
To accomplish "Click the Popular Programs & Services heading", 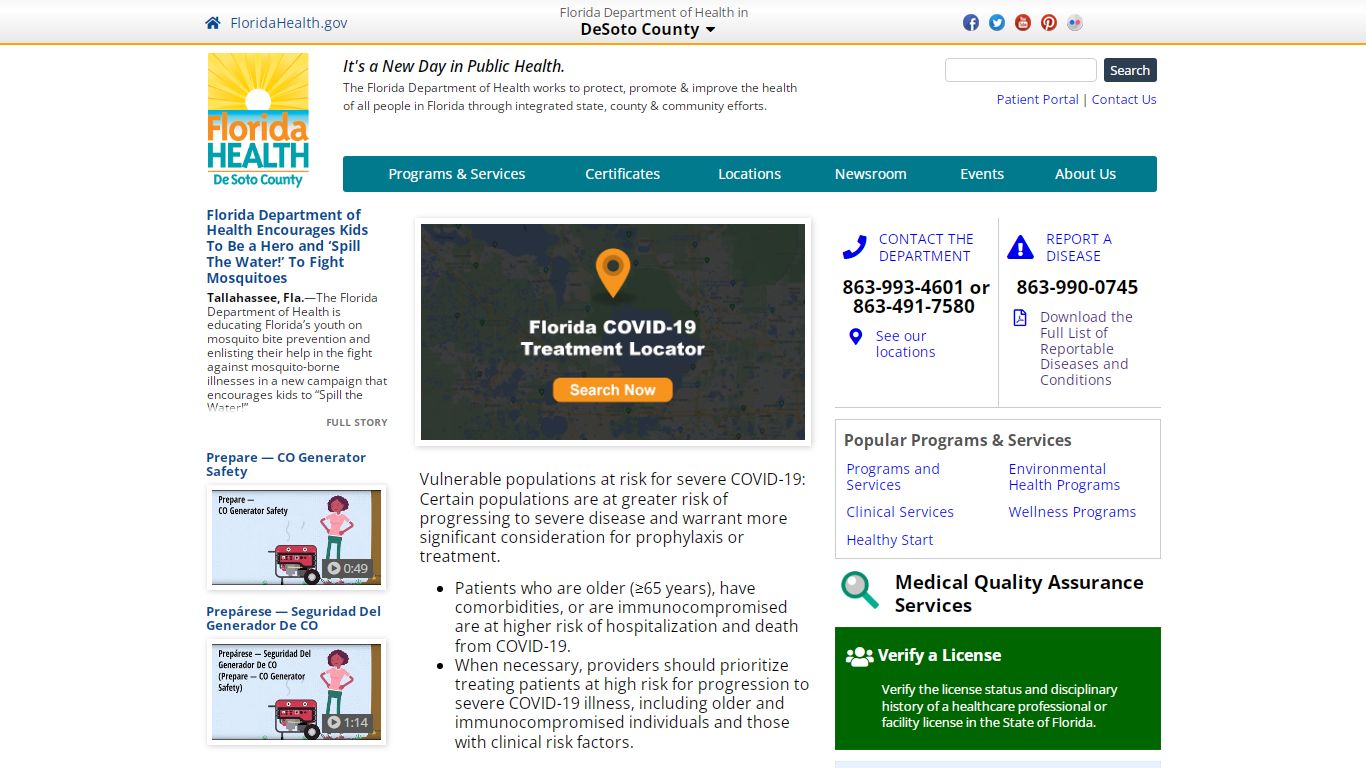I will pyautogui.click(x=957, y=440).
